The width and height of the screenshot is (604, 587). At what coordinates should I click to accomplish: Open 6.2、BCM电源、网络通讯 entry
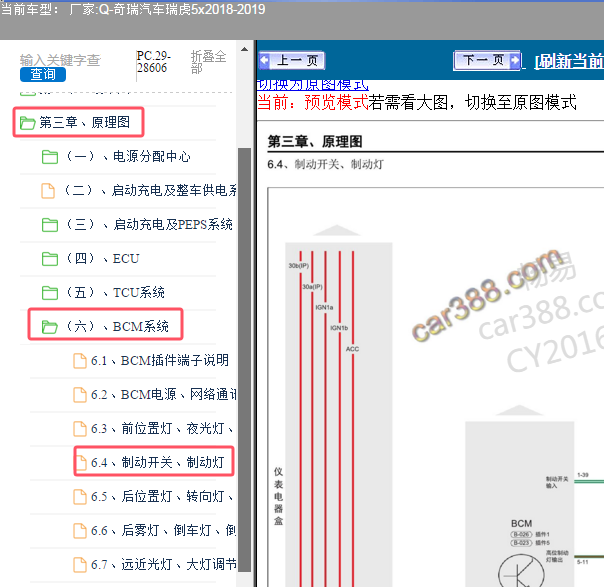[x=164, y=394]
